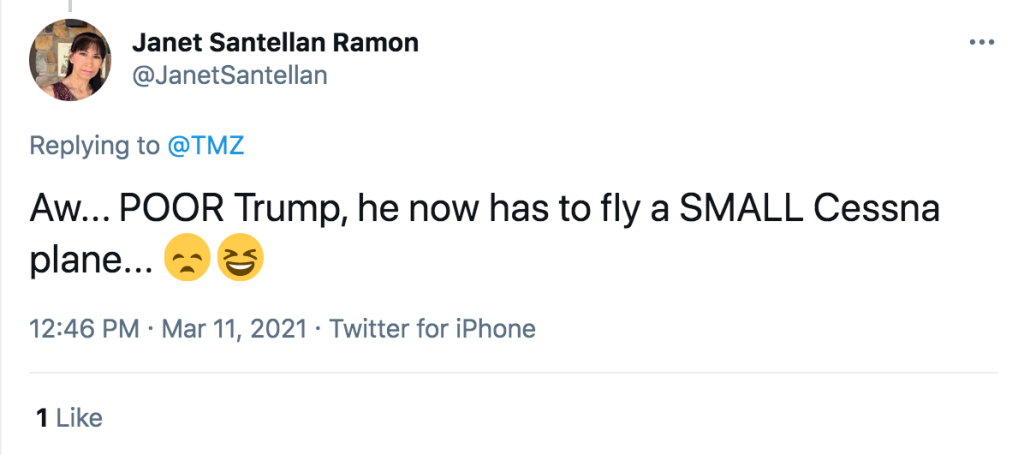The image size is (1024, 455).
Task: Click the "Replying to" label
Action: coord(93,146)
